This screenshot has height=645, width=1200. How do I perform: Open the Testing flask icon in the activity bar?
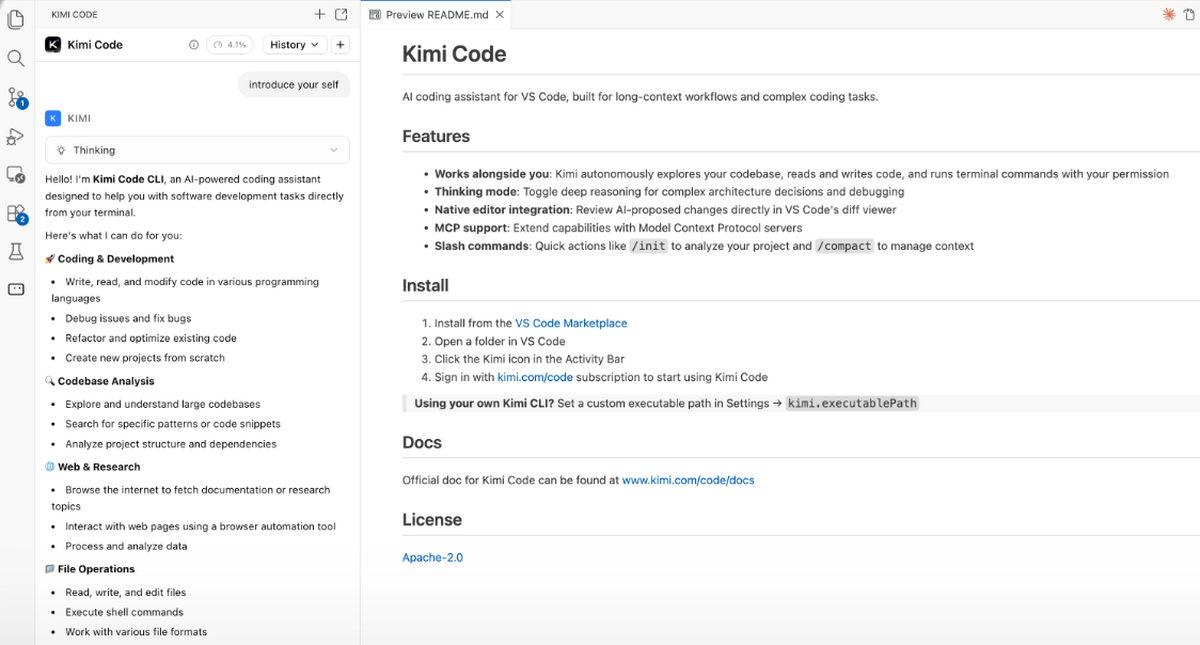(16, 252)
